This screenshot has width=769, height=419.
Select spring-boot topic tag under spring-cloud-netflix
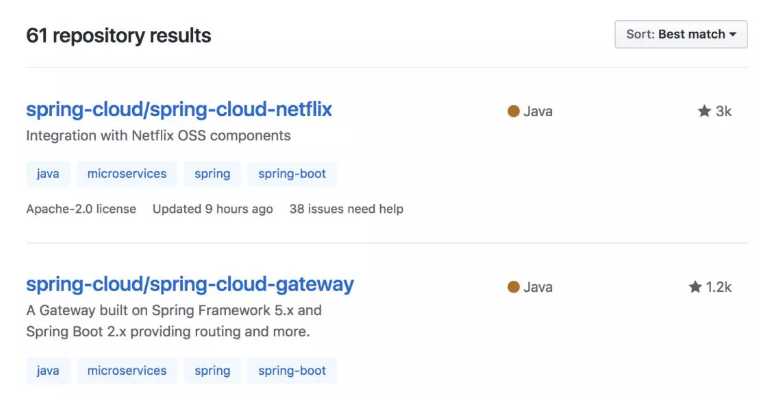click(x=292, y=174)
